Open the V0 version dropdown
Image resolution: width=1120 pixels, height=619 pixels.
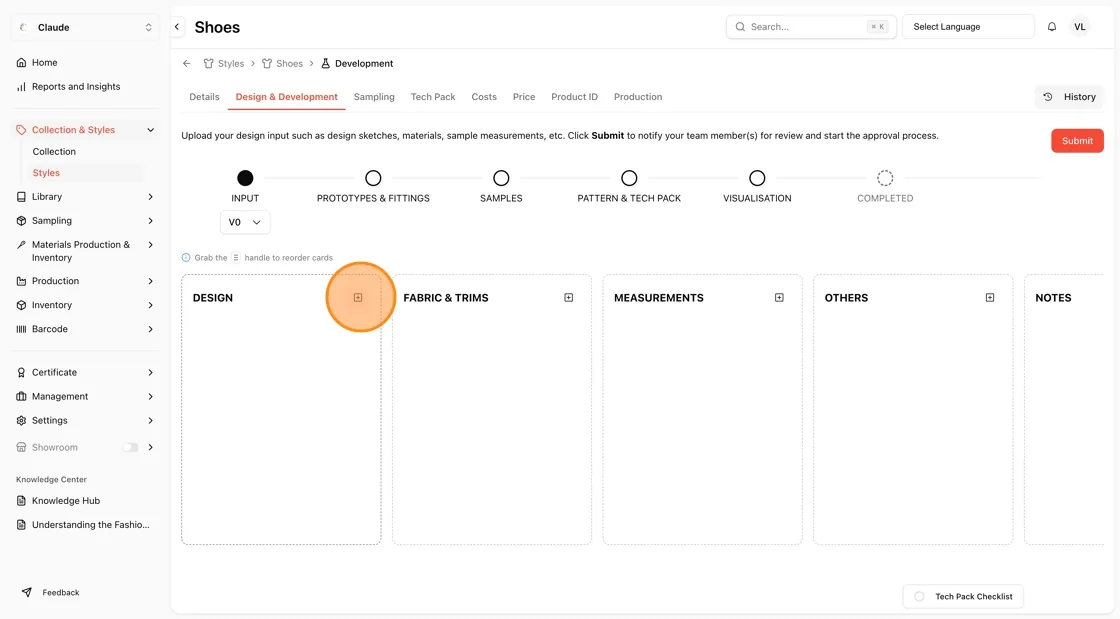click(x=245, y=222)
